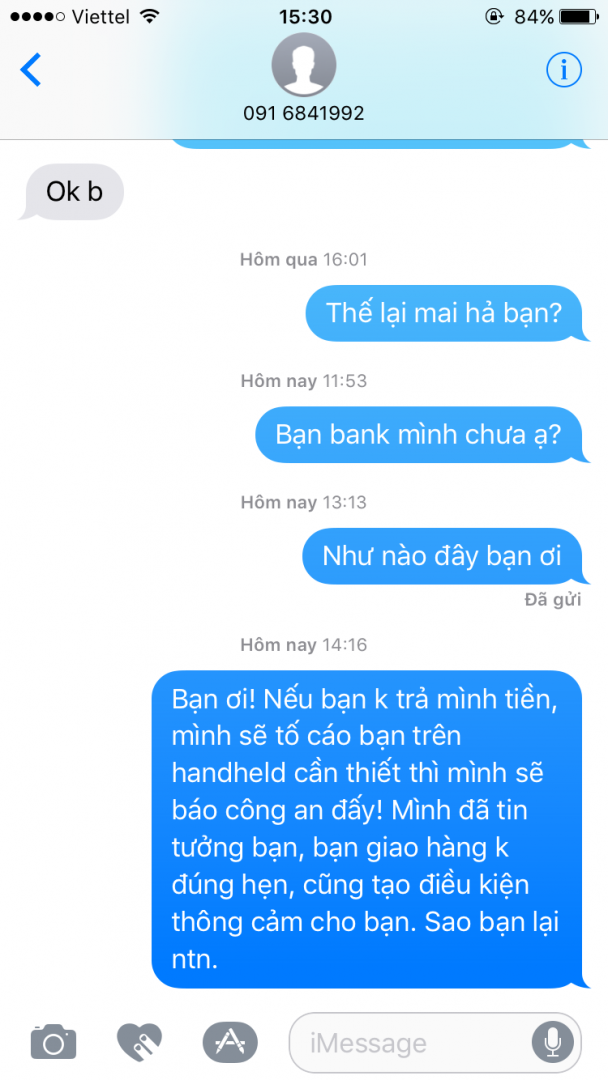Tap phone number 091 6841992
The width and height of the screenshot is (608, 1080).
point(304,113)
